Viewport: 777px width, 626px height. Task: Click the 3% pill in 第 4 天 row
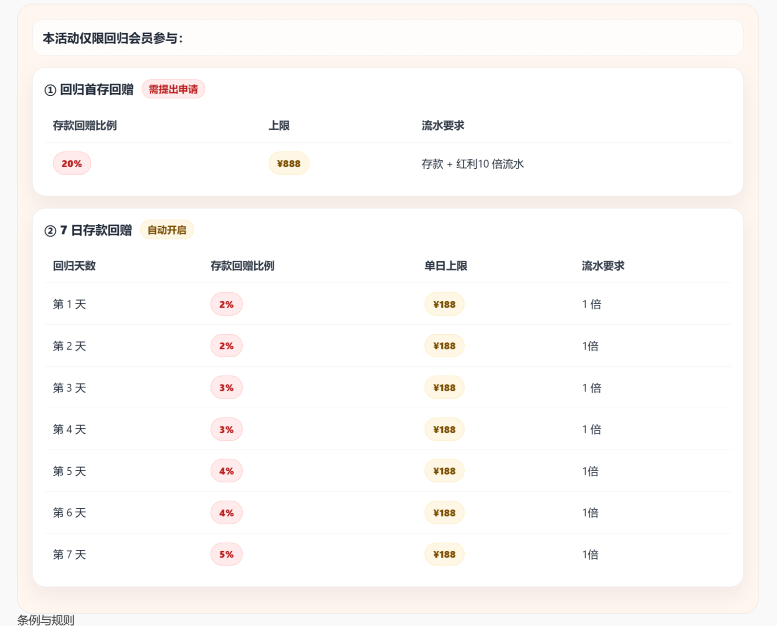pyautogui.click(x=226, y=429)
